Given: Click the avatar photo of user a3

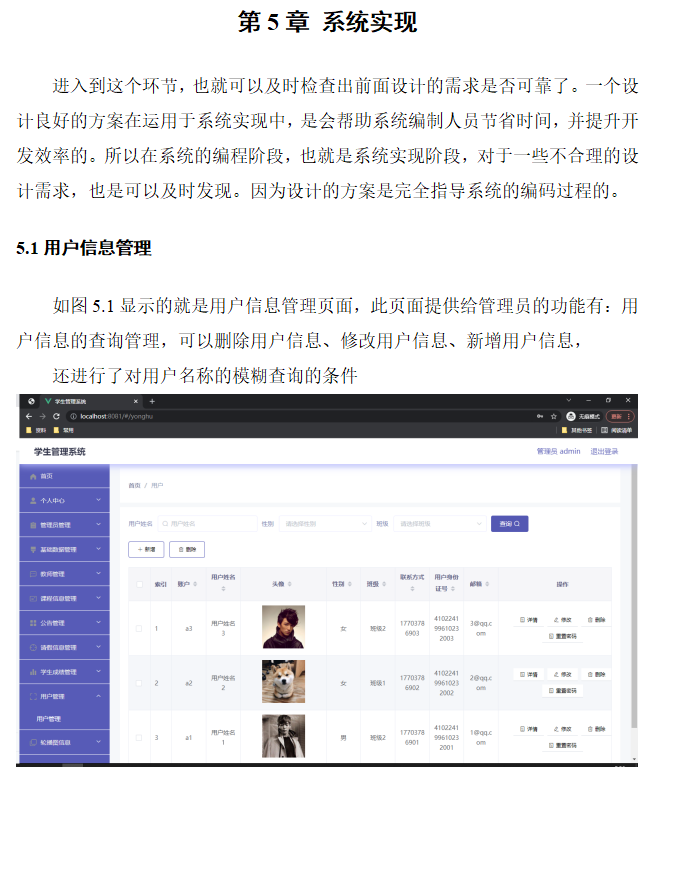Looking at the screenshot, I should pyautogui.click(x=283, y=627).
